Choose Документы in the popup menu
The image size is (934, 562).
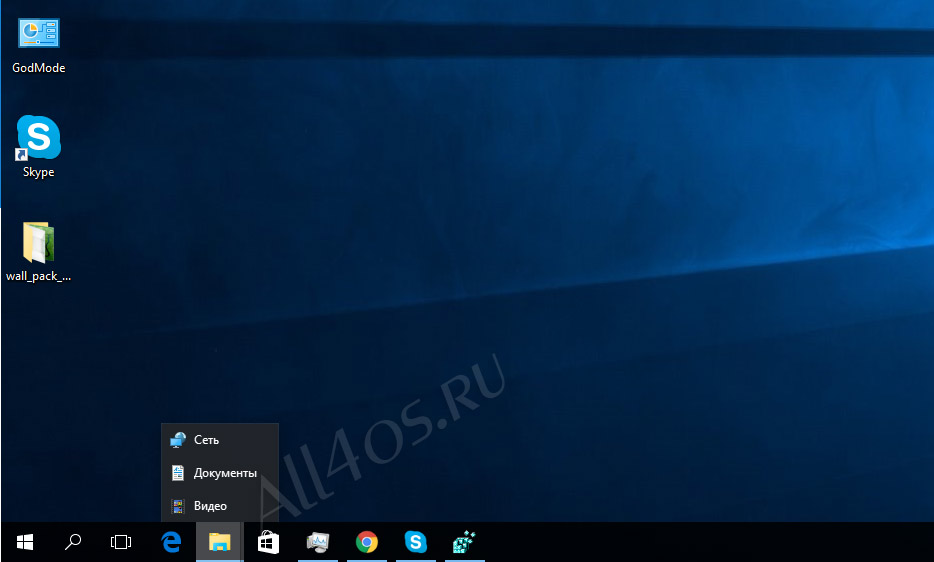tap(220, 473)
